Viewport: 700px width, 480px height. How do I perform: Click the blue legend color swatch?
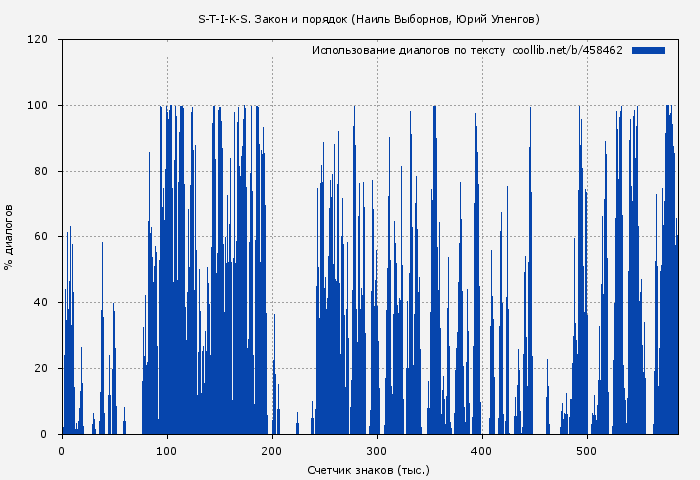(648, 50)
